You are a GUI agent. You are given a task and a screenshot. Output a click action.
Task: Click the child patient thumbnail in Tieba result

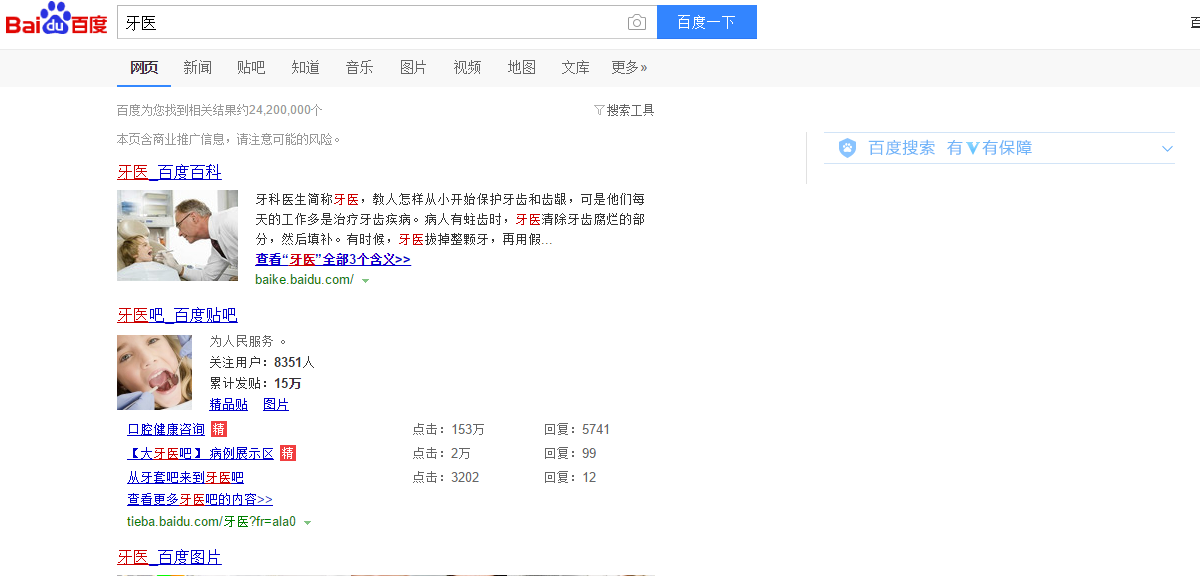154,372
